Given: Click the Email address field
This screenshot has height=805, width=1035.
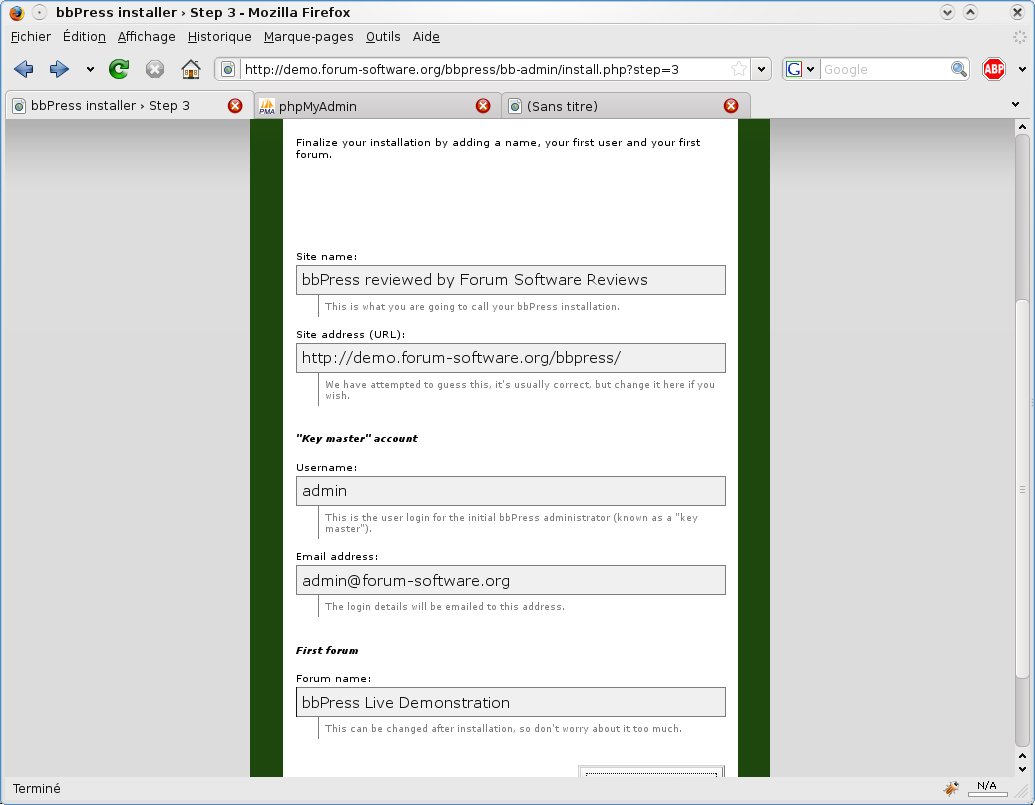Looking at the screenshot, I should coord(511,580).
